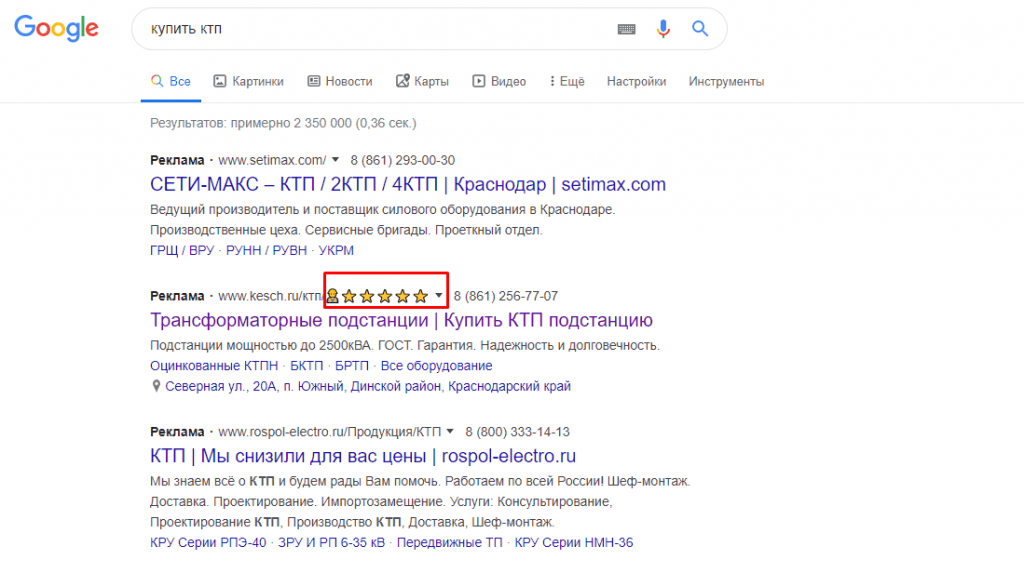The height and width of the screenshot is (573, 1024).
Task: Open 'Трансформаторные подстанции | Купить КТП подстанцию' result
Action: point(401,320)
